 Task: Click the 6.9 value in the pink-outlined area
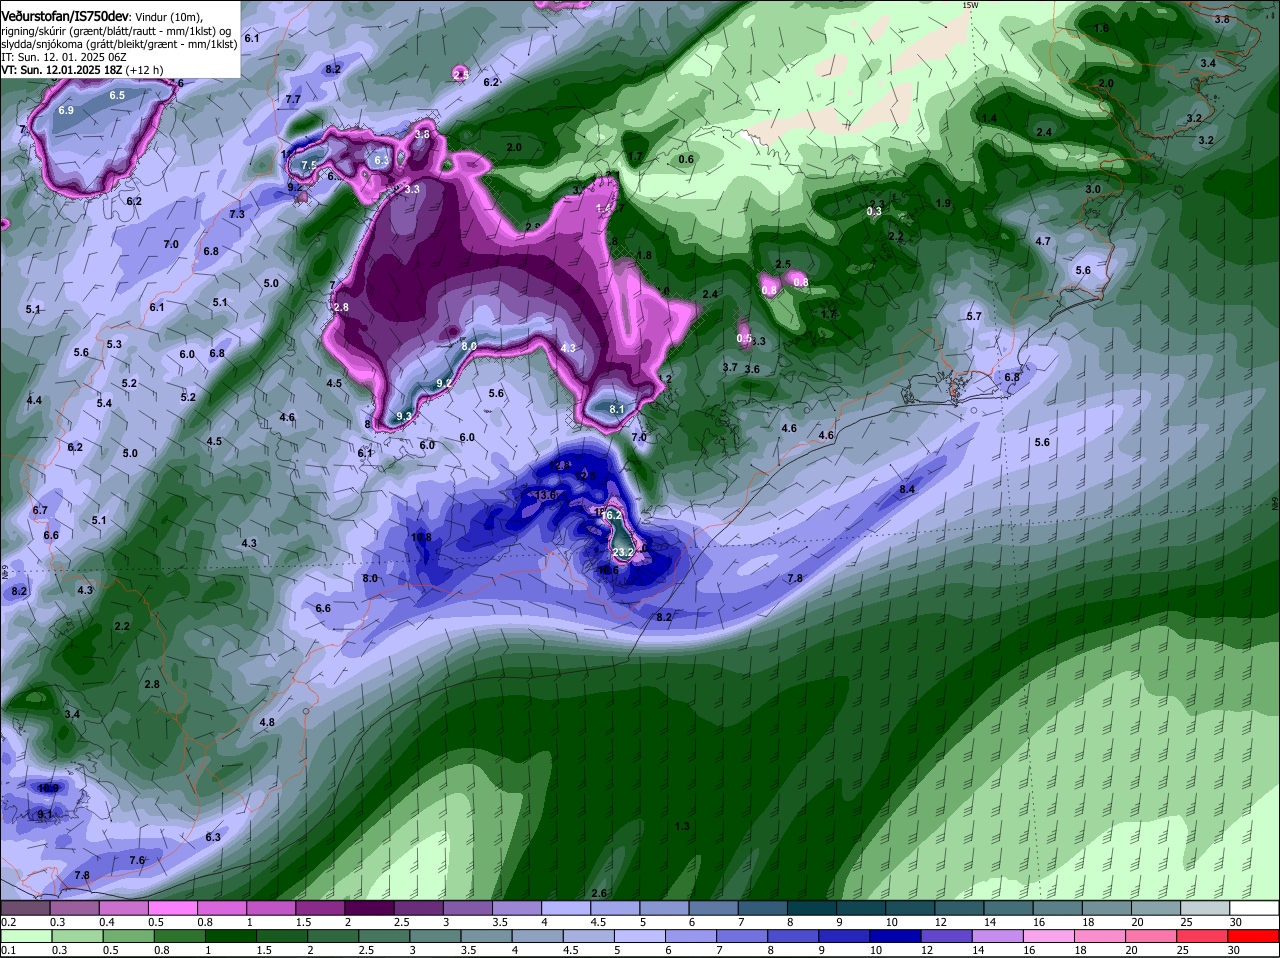click(66, 110)
